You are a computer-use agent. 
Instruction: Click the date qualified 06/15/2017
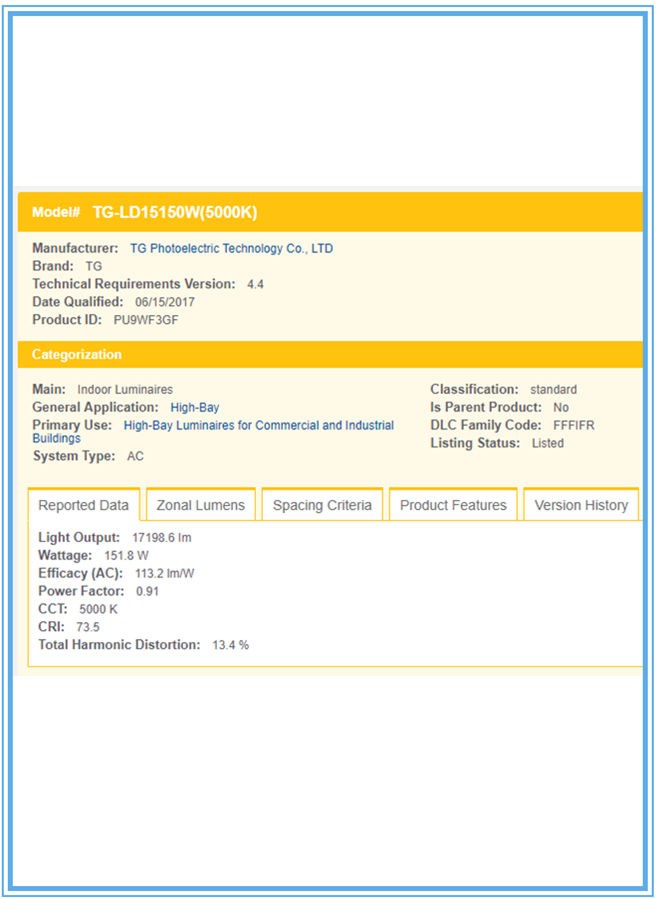(165, 302)
